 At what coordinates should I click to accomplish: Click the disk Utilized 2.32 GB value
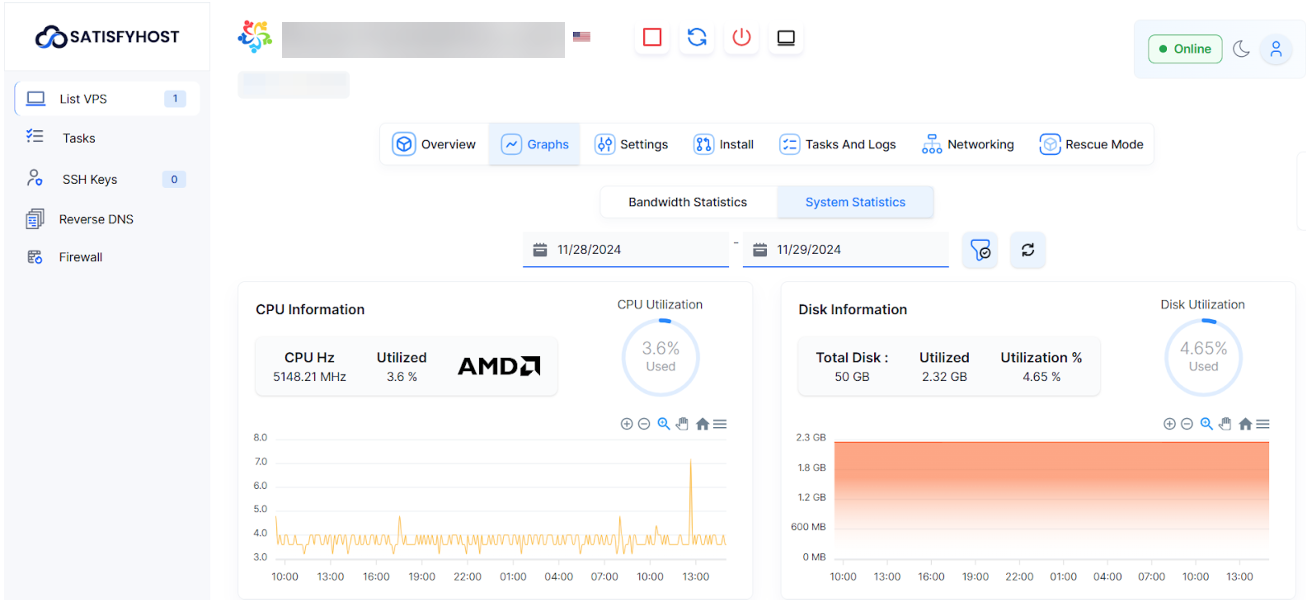pyautogui.click(x=944, y=377)
